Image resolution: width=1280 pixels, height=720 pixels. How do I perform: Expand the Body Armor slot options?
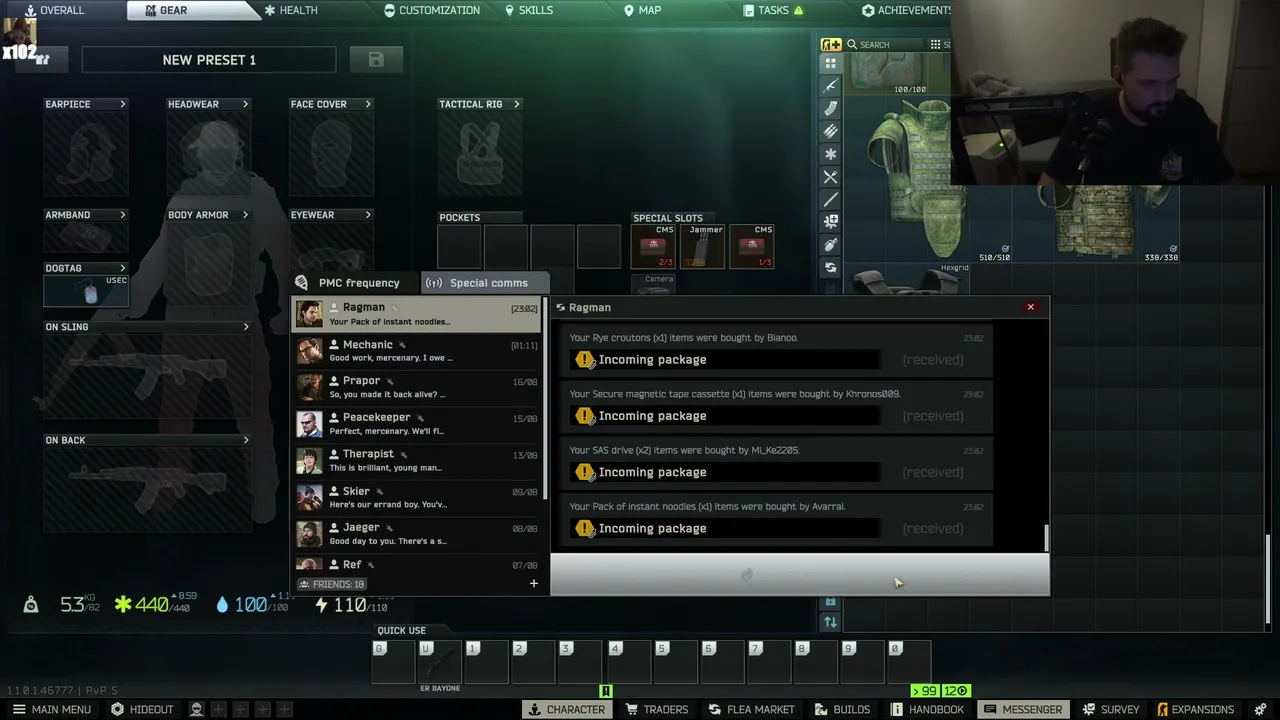point(245,215)
